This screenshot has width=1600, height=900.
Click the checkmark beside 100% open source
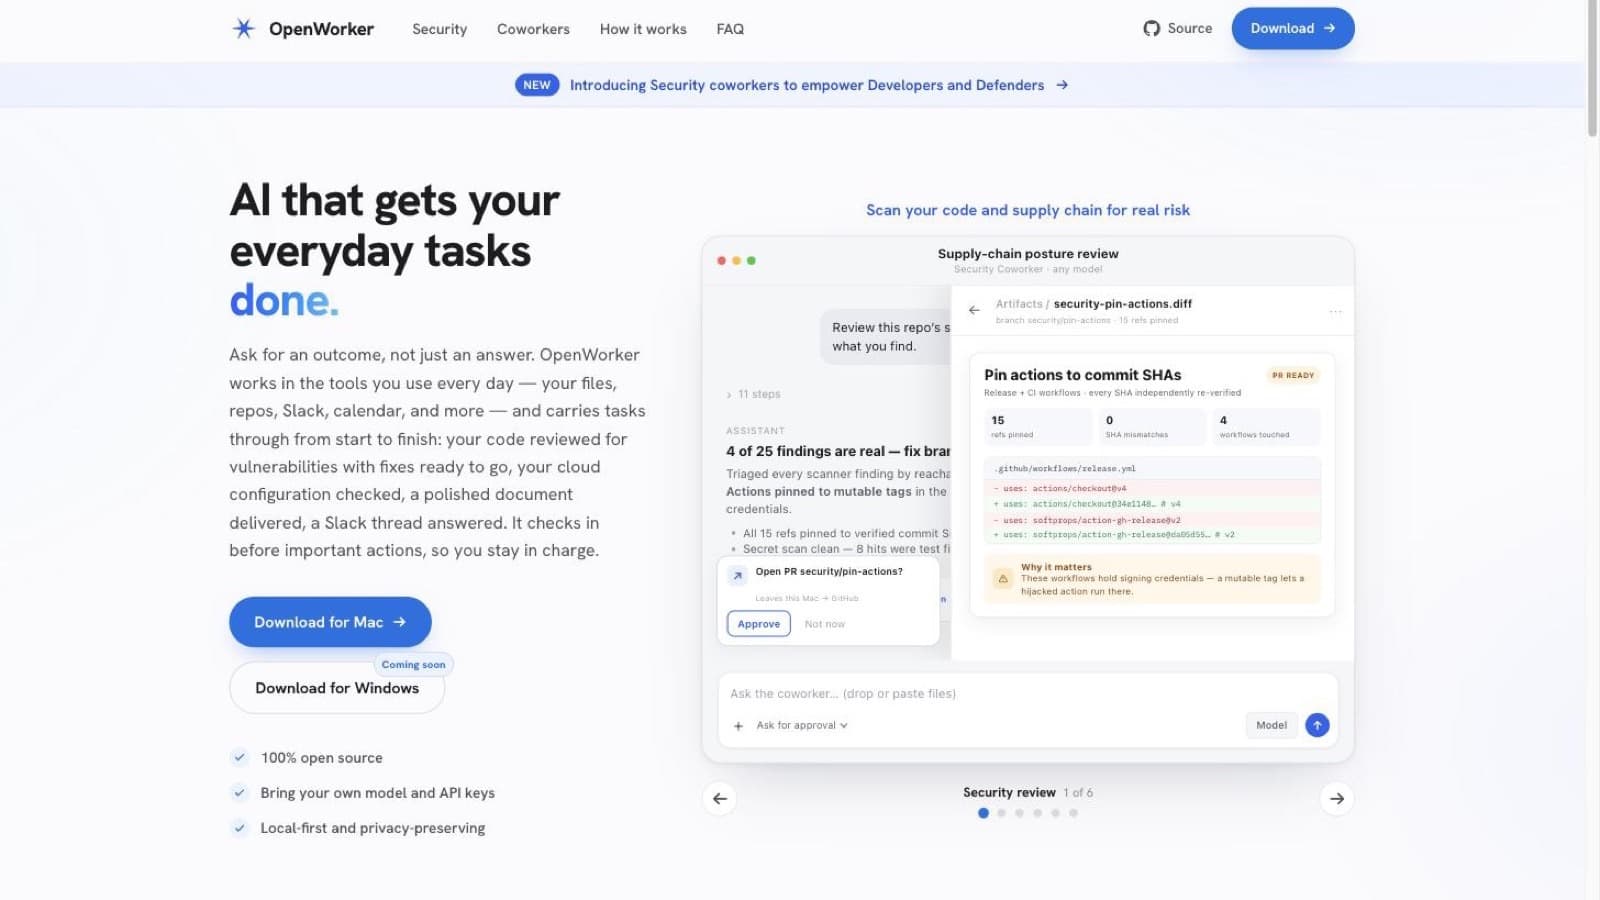pos(239,757)
